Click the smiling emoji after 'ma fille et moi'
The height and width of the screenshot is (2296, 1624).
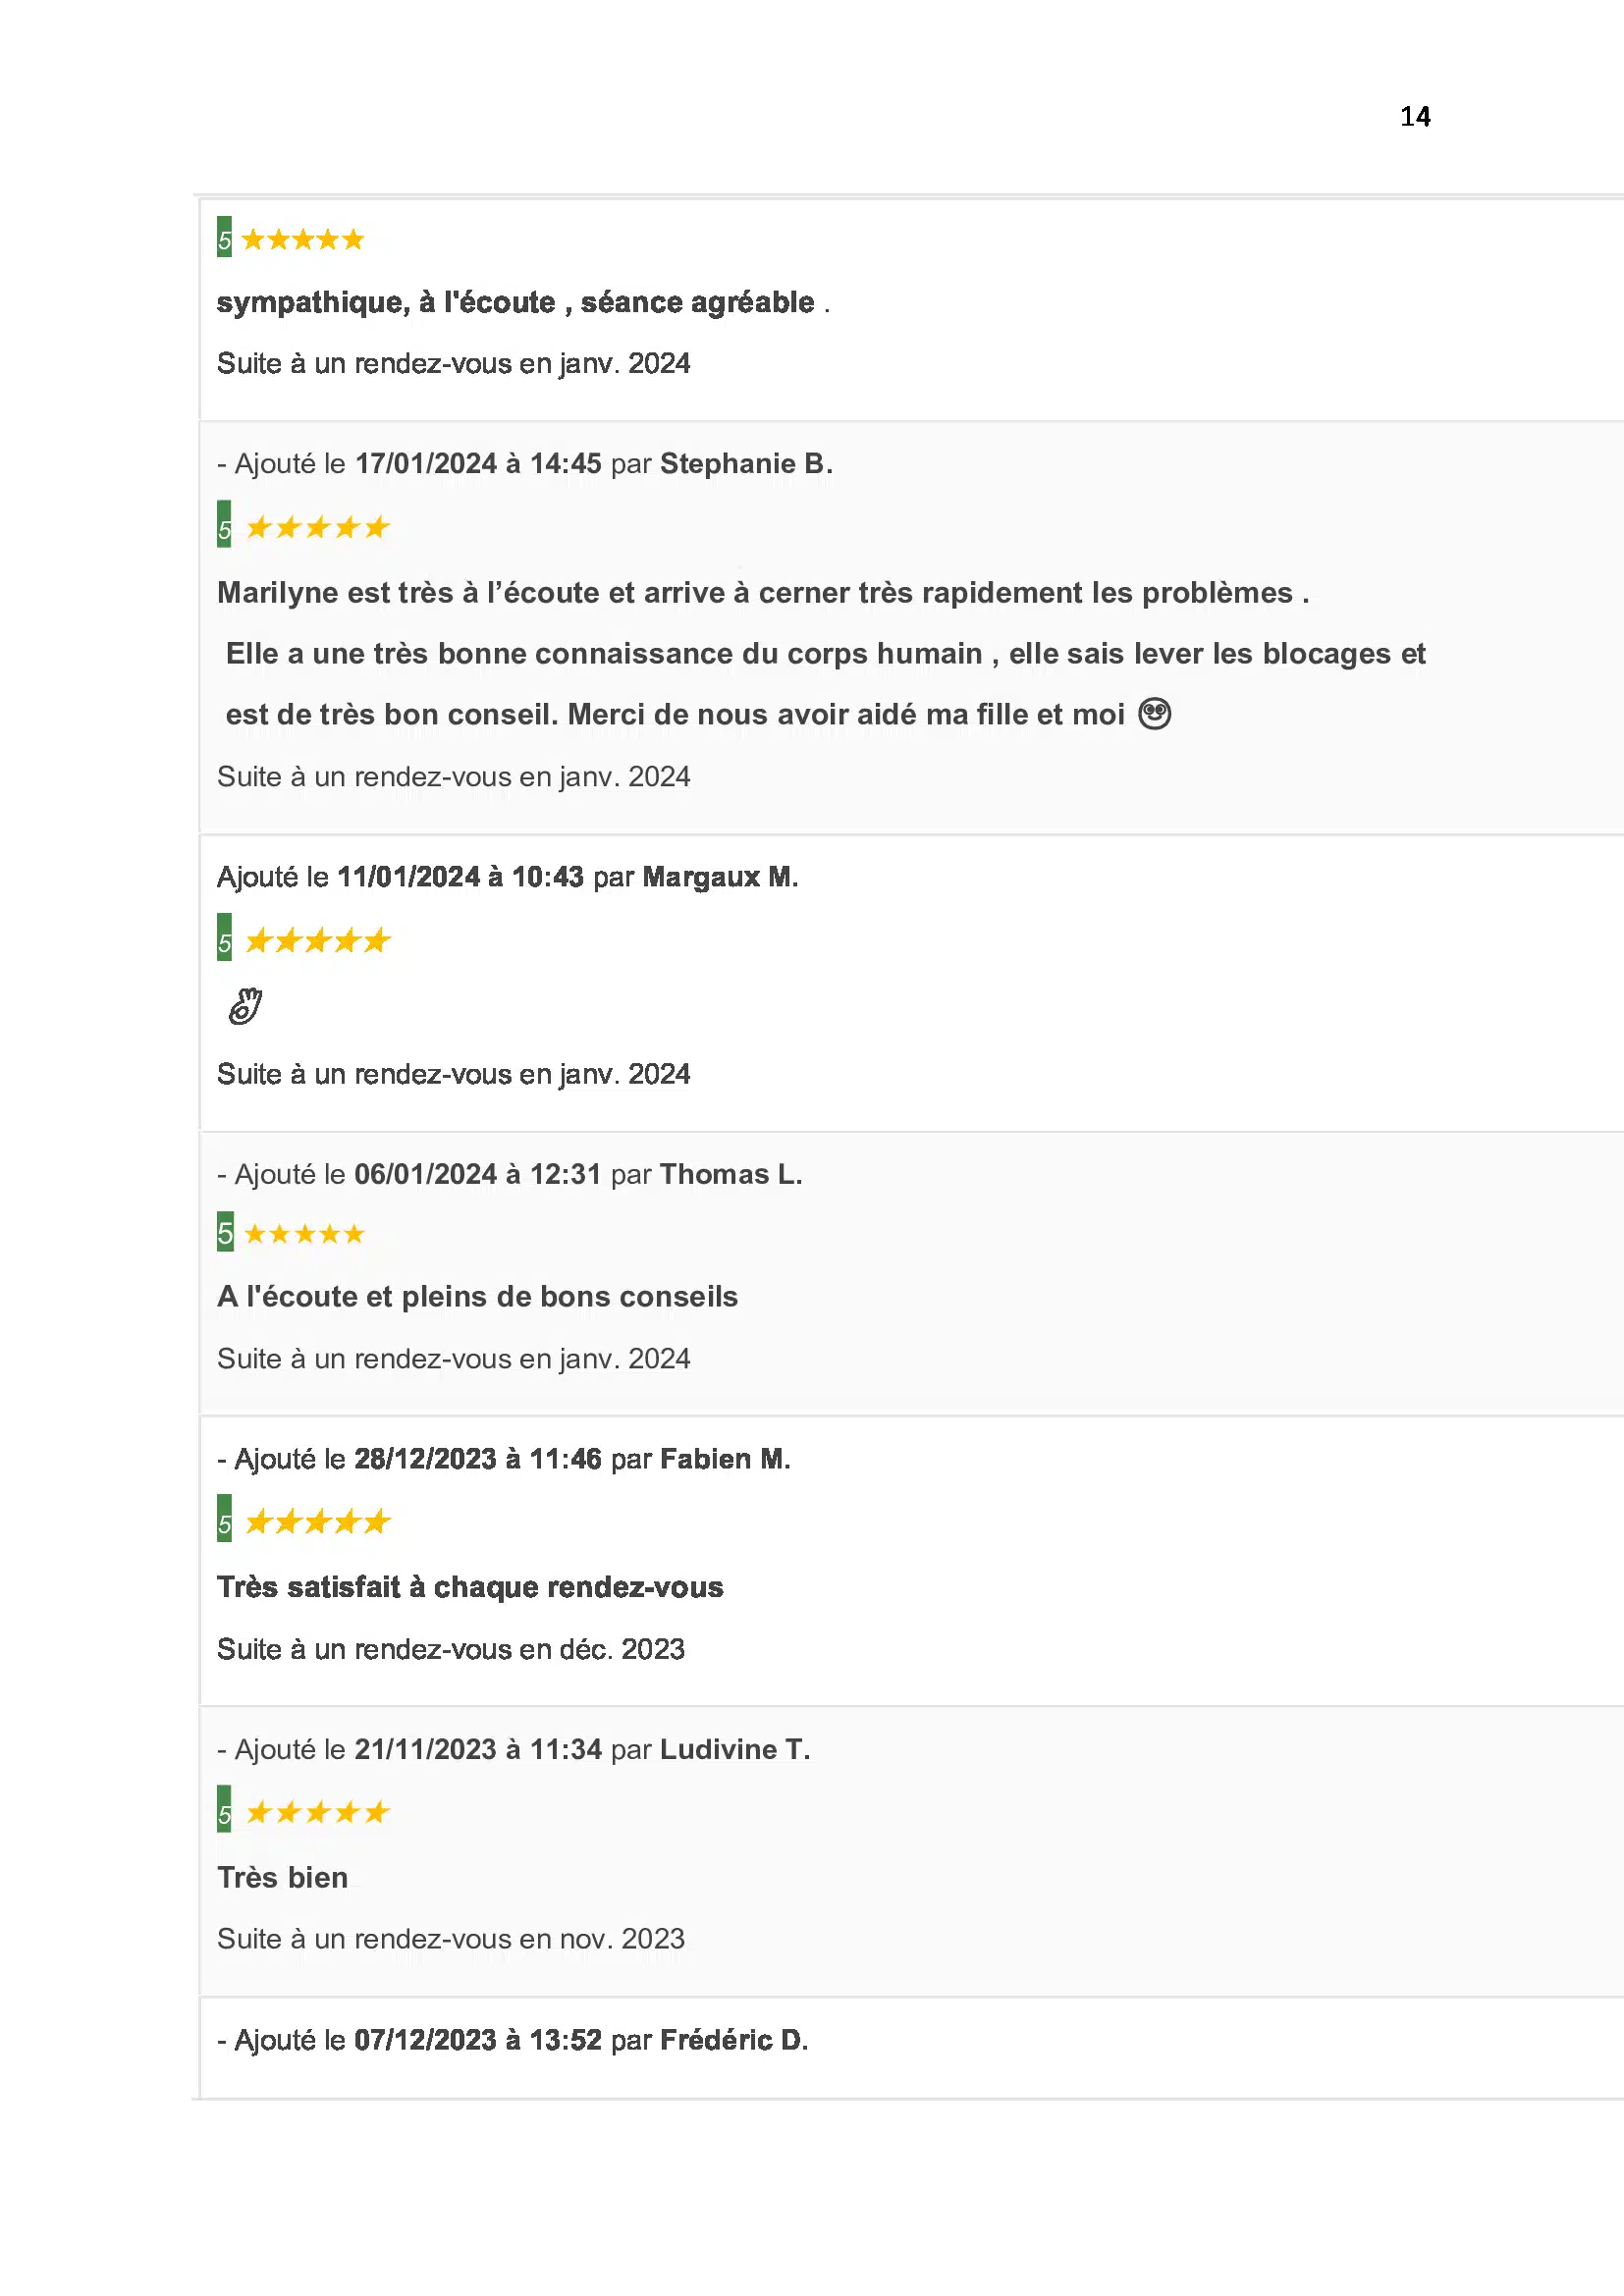(x=1154, y=714)
